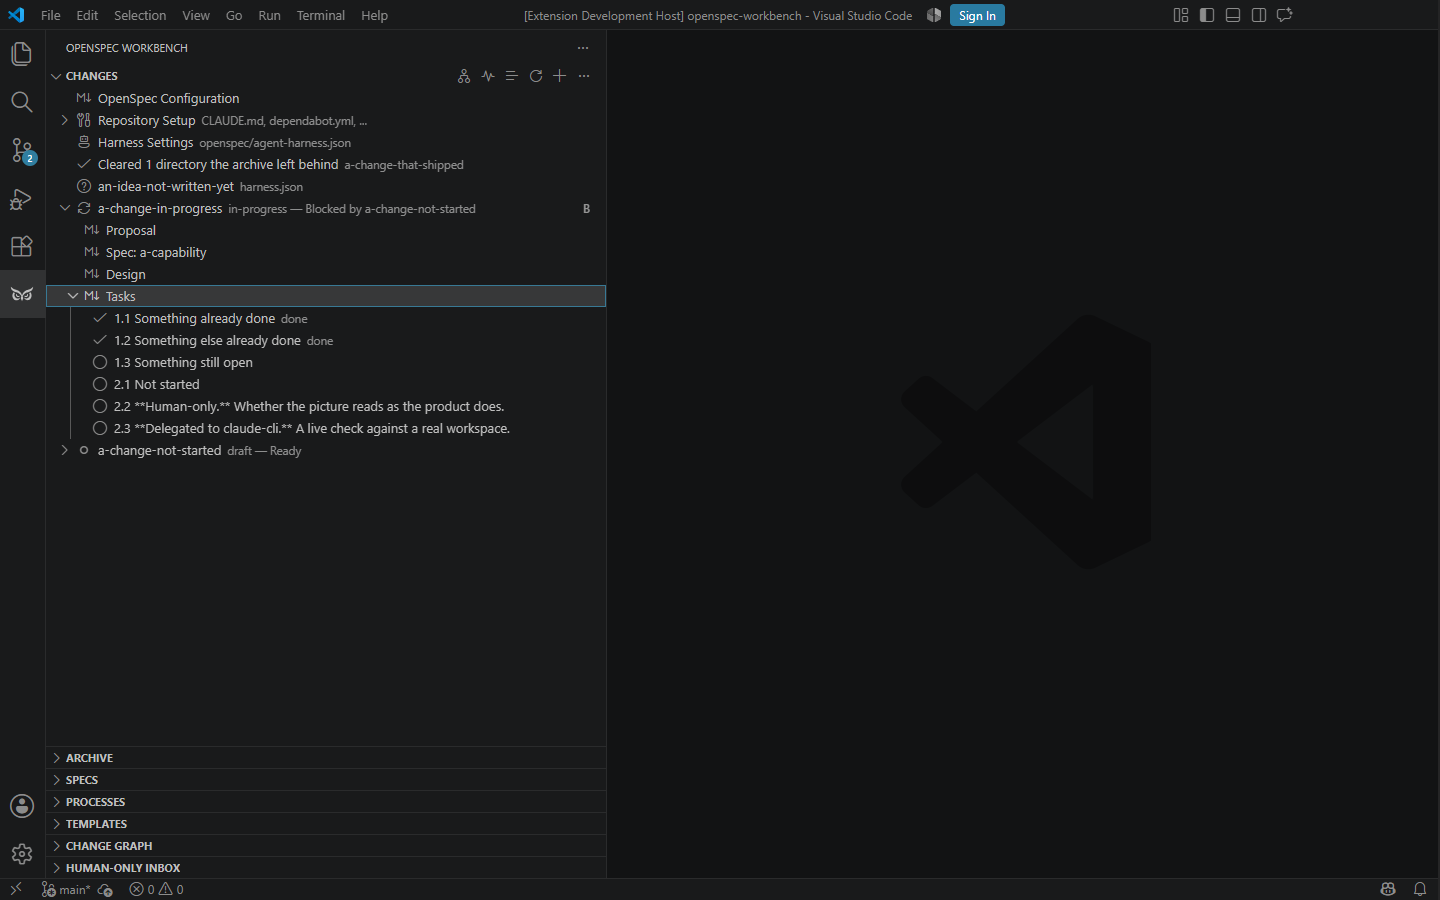Open Spec: a-capability document
1440x900 pixels.
326,252
